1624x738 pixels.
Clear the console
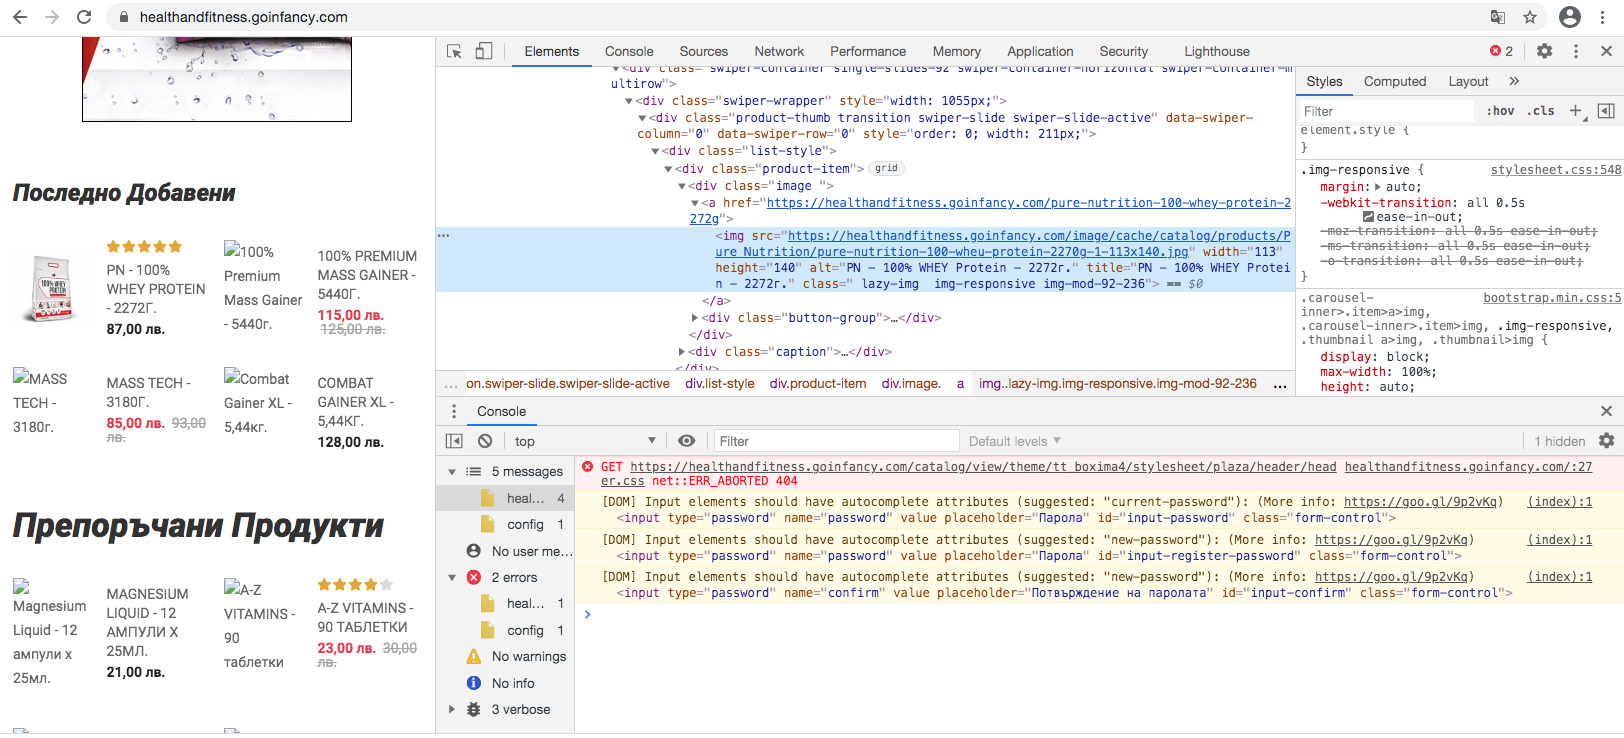pos(485,441)
